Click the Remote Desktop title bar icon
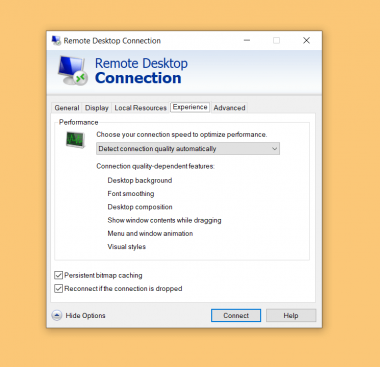380x367 pixels. [56, 40]
